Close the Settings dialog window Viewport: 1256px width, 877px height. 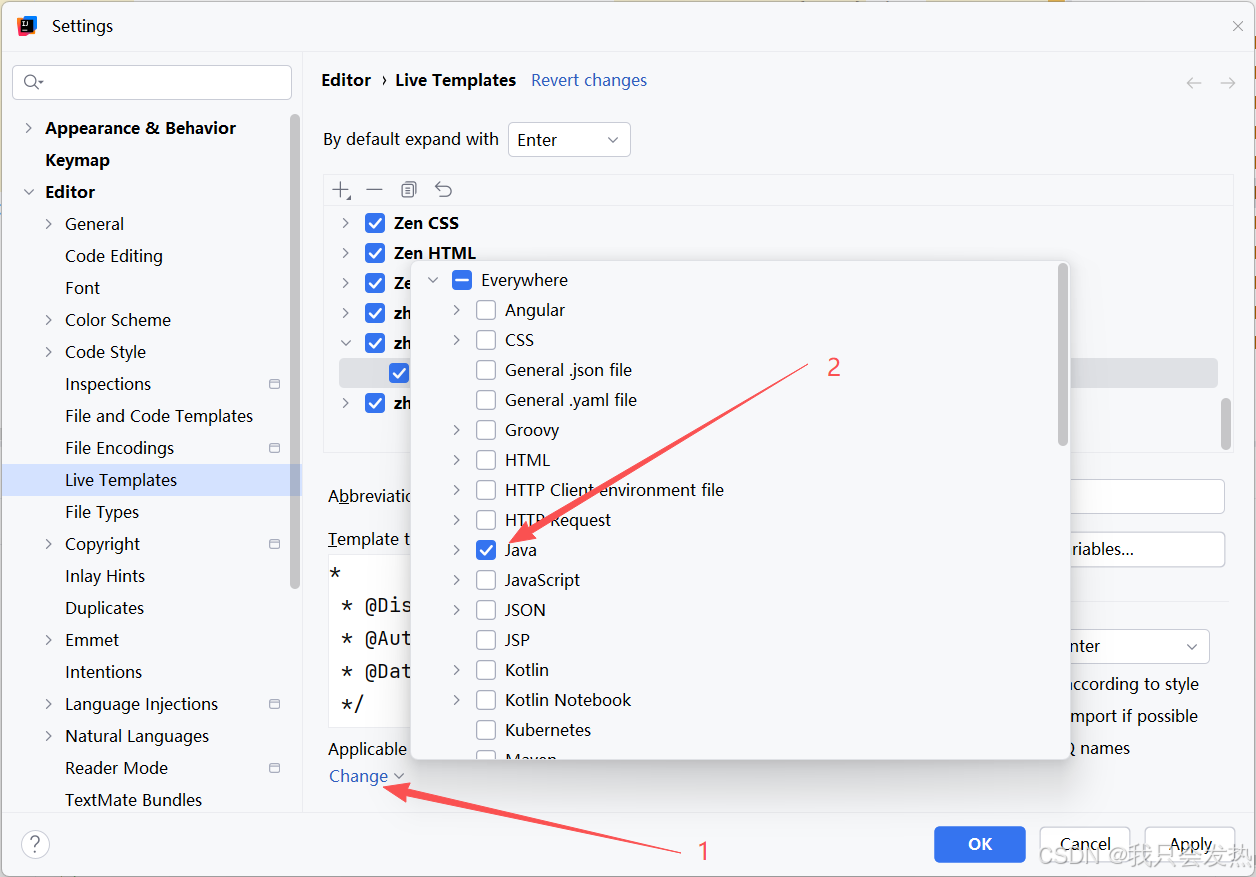click(1238, 26)
